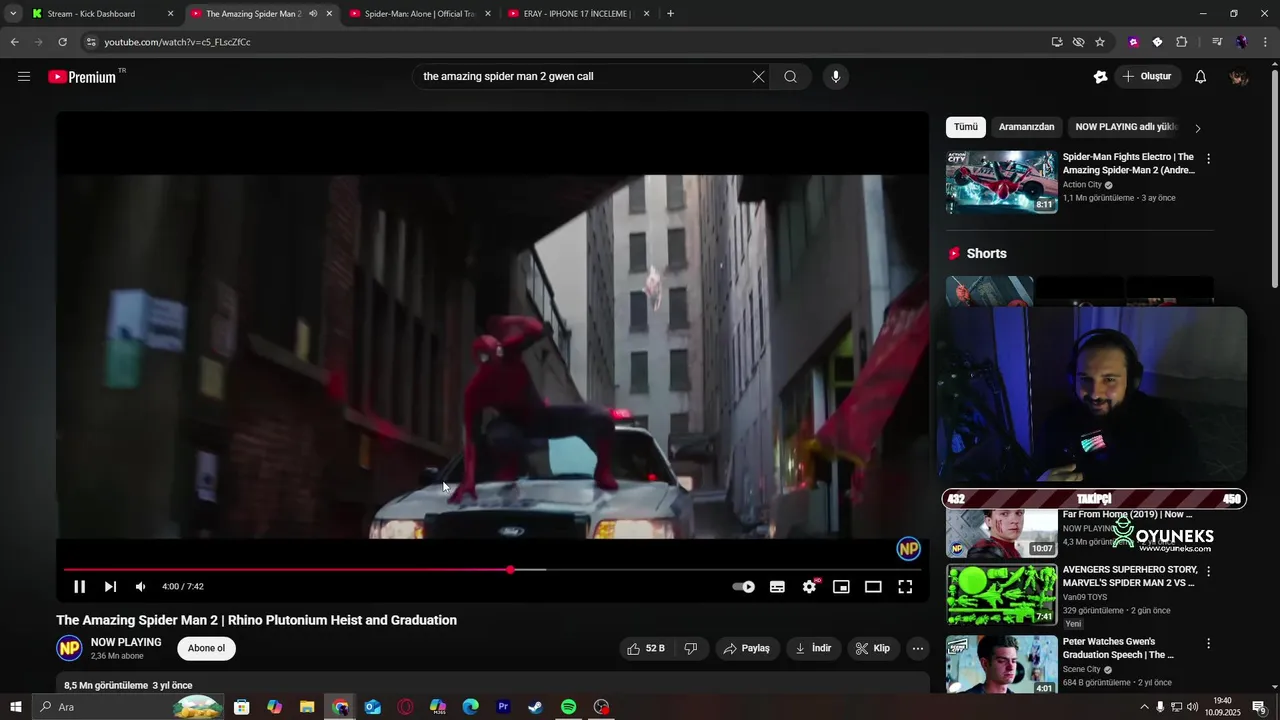Select the Aramanızdan filter chip

(x=1026, y=127)
